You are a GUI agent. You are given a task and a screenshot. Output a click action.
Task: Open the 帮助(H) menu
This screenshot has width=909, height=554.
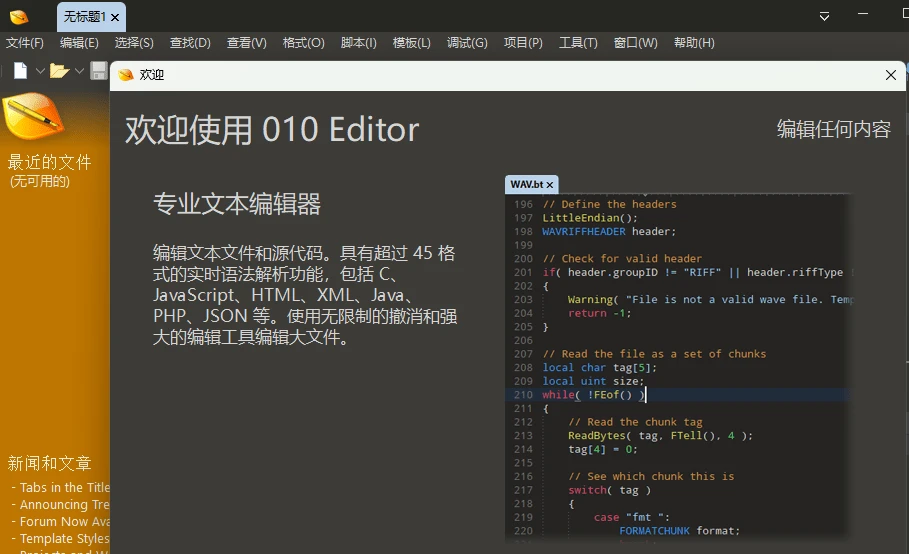694,43
